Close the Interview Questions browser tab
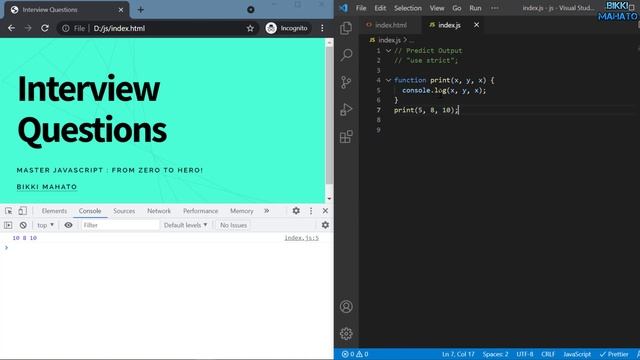 (x=121, y=9)
